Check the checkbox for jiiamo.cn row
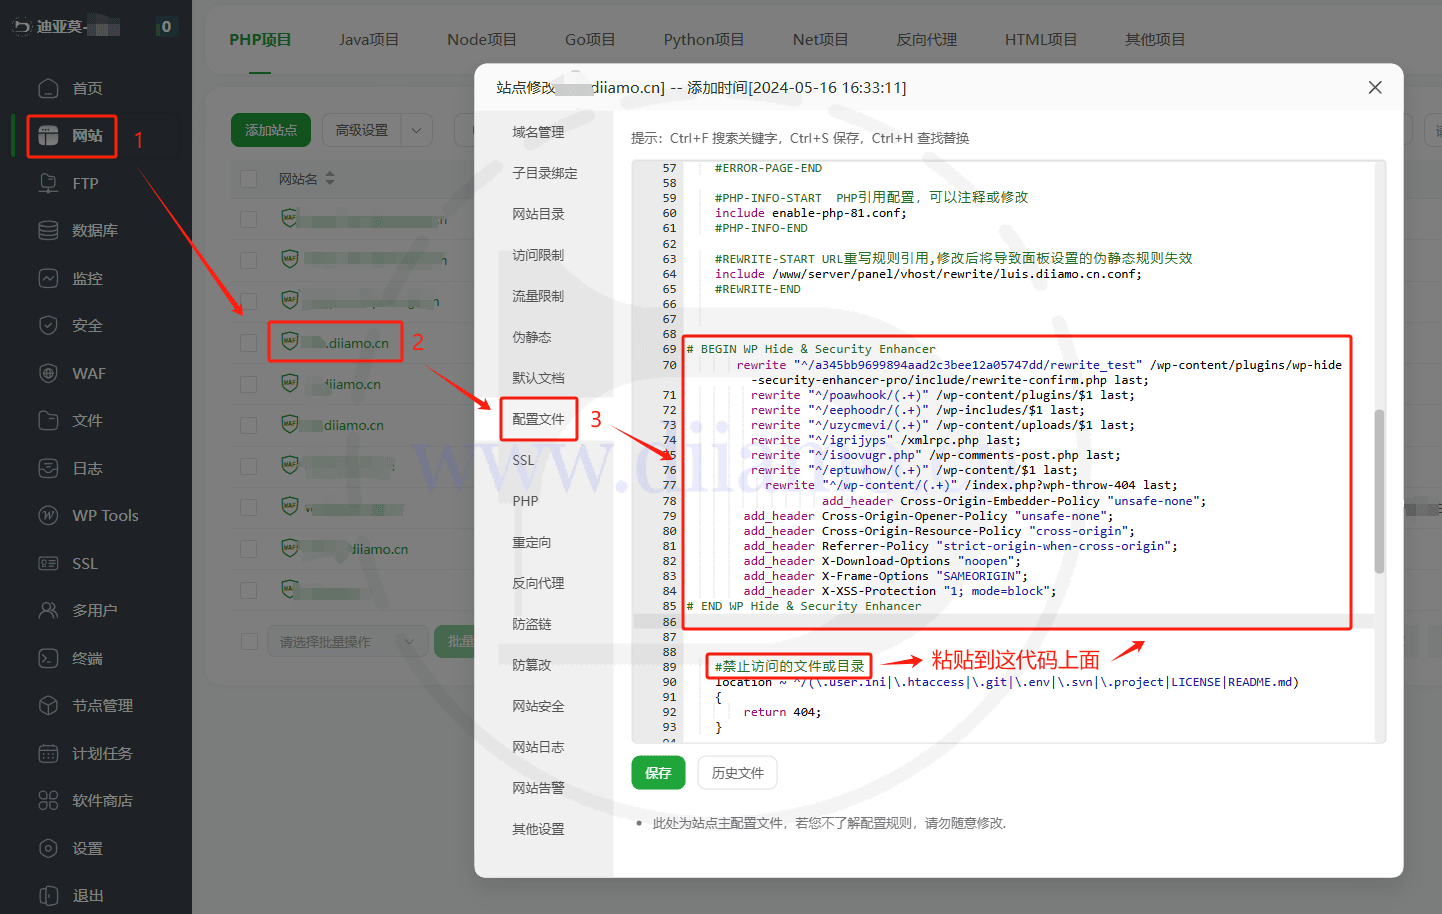 (249, 549)
